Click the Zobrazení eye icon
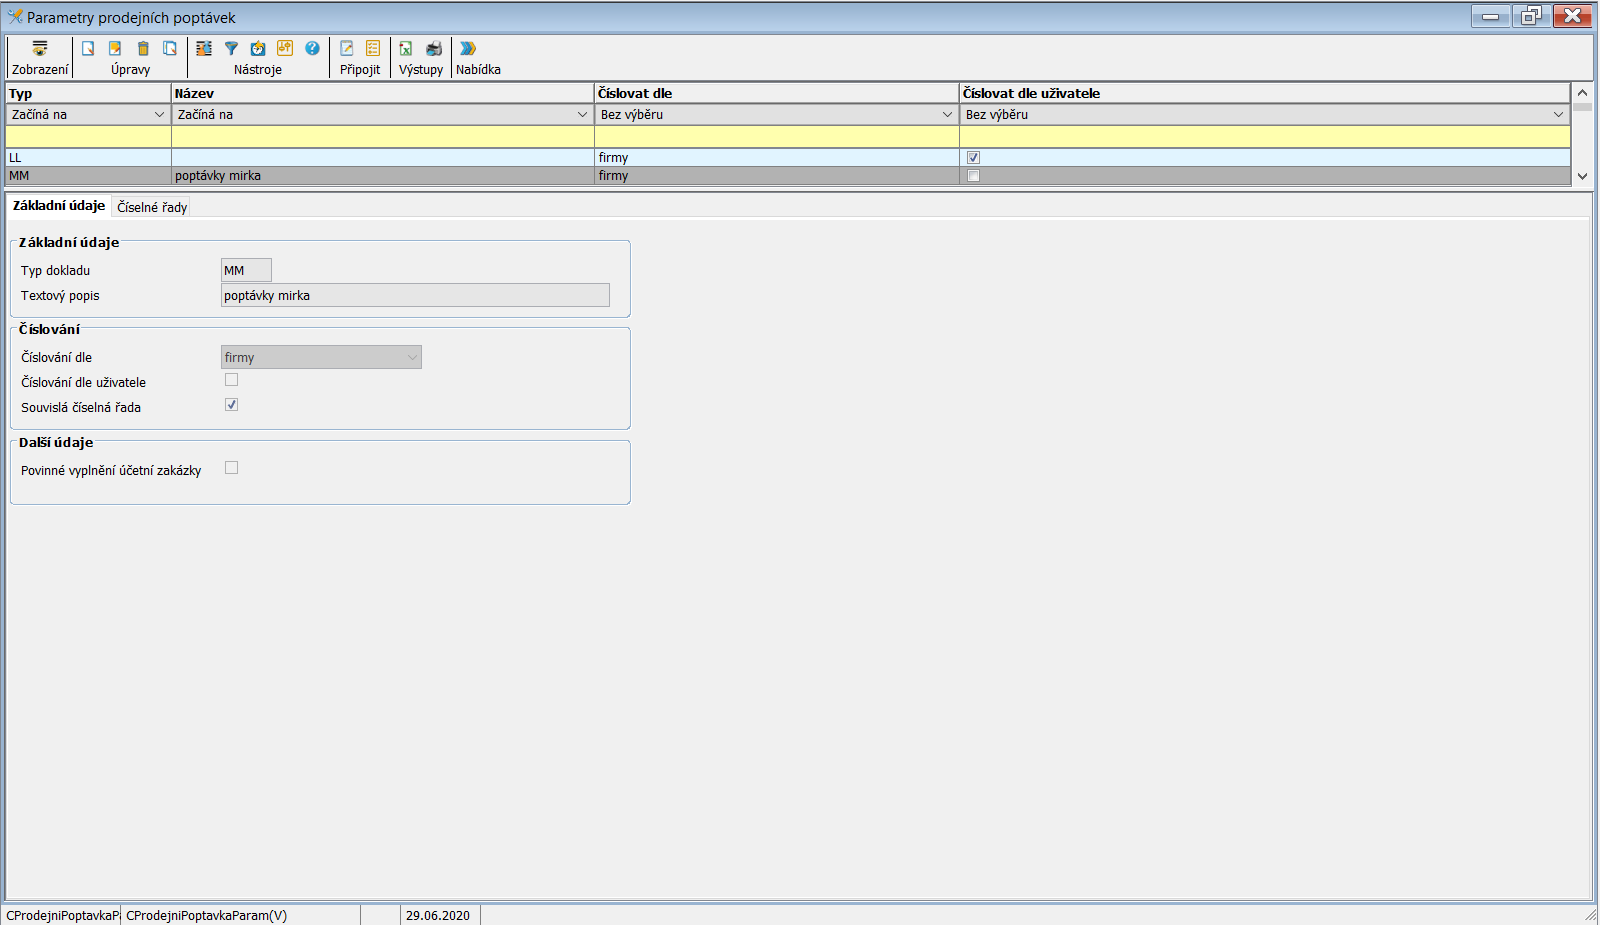The height and width of the screenshot is (925, 1600). point(40,49)
